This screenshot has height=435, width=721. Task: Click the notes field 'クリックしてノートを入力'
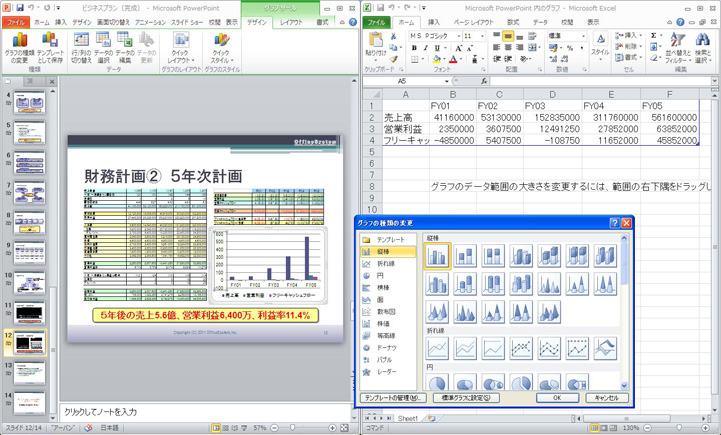pos(205,412)
